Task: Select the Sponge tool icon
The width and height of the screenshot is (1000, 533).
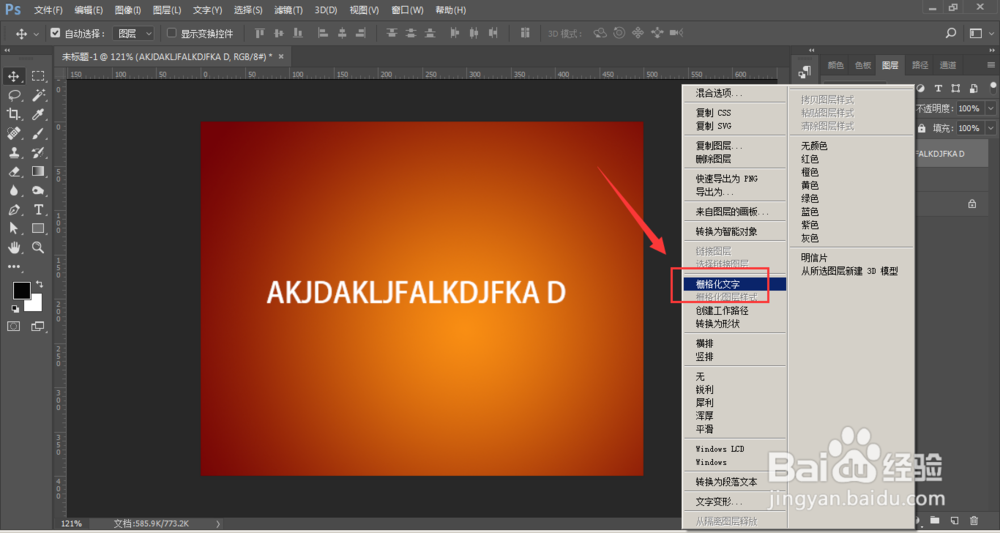Action: click(38, 191)
